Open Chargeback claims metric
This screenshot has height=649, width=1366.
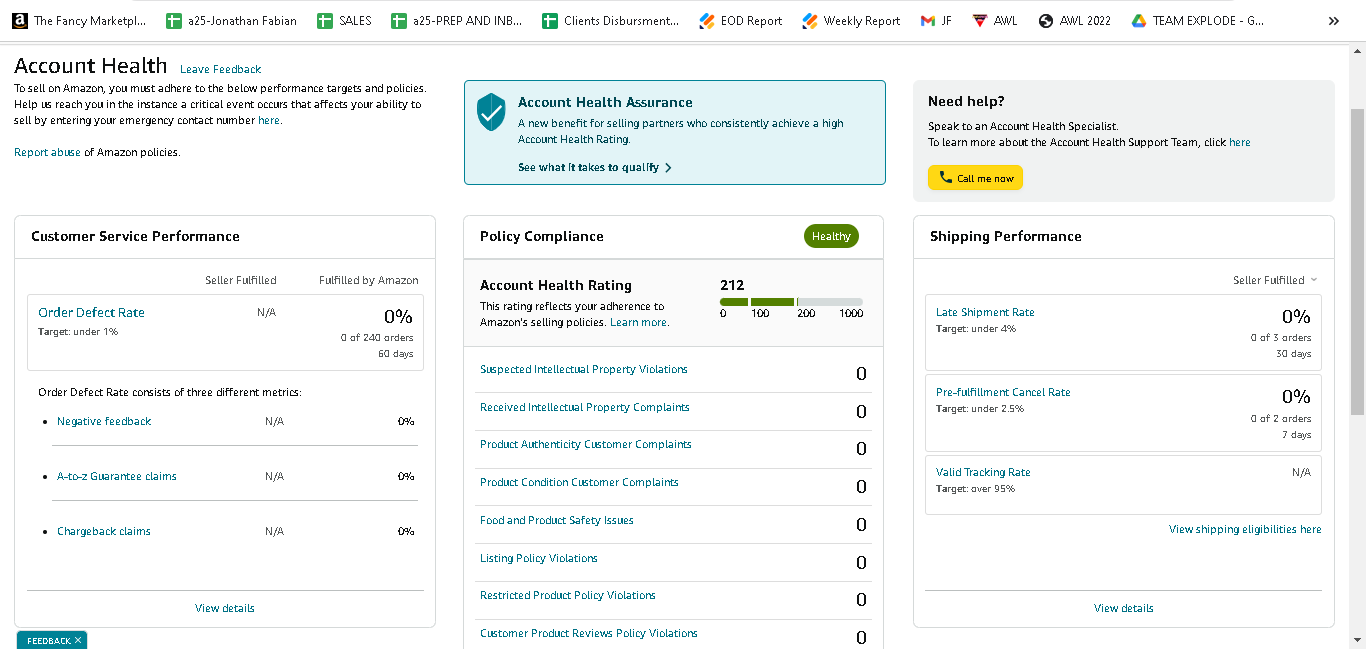(x=104, y=531)
